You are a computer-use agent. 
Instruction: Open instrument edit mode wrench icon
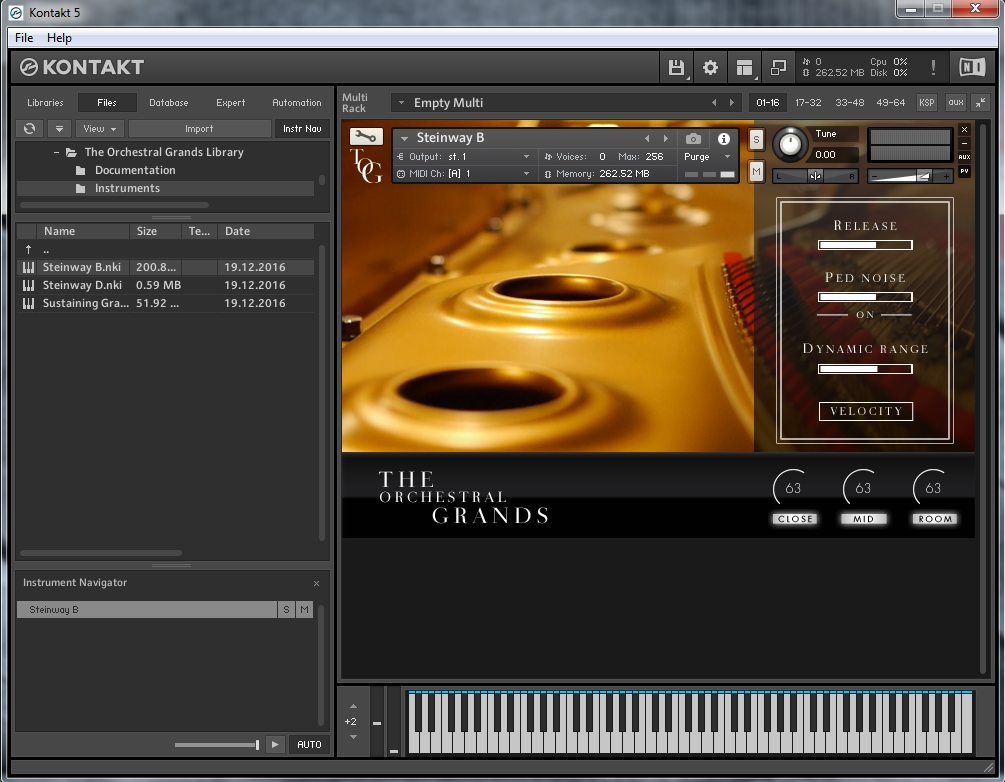[x=366, y=136]
